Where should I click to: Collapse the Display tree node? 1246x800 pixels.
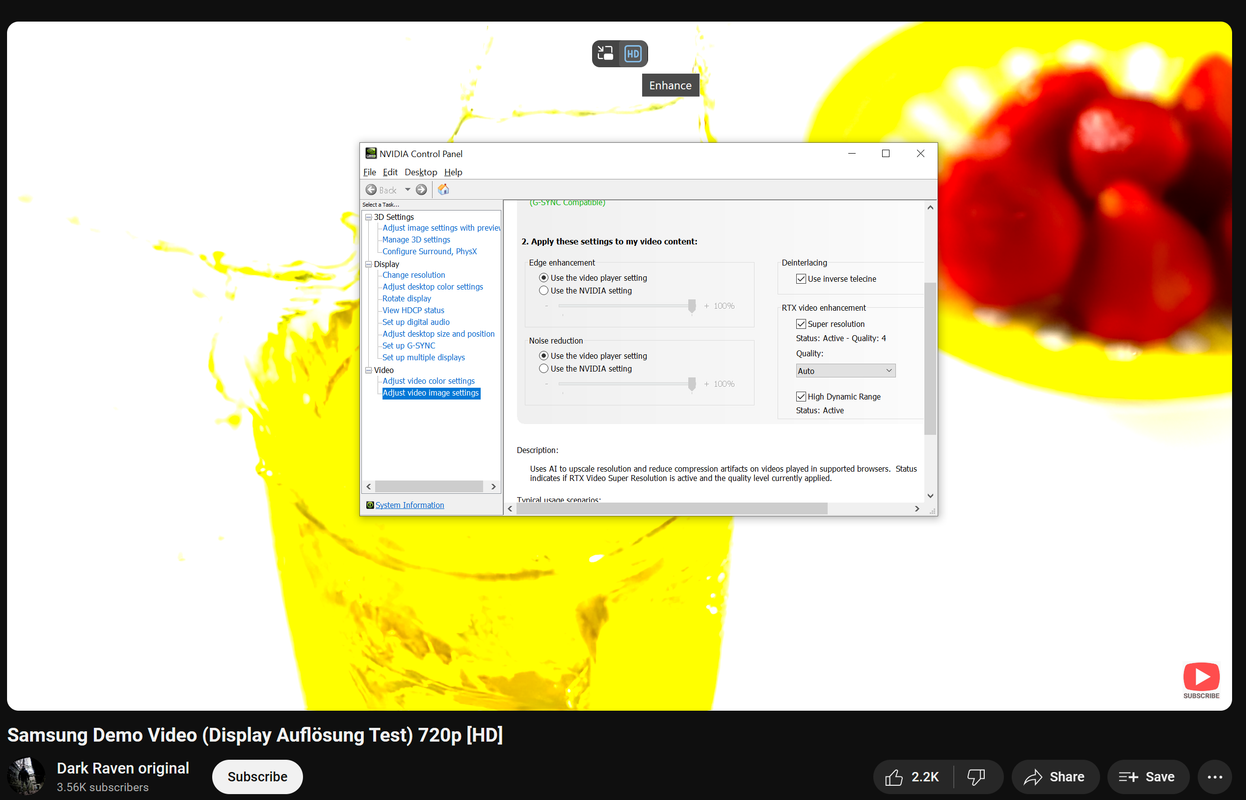[x=368, y=264]
